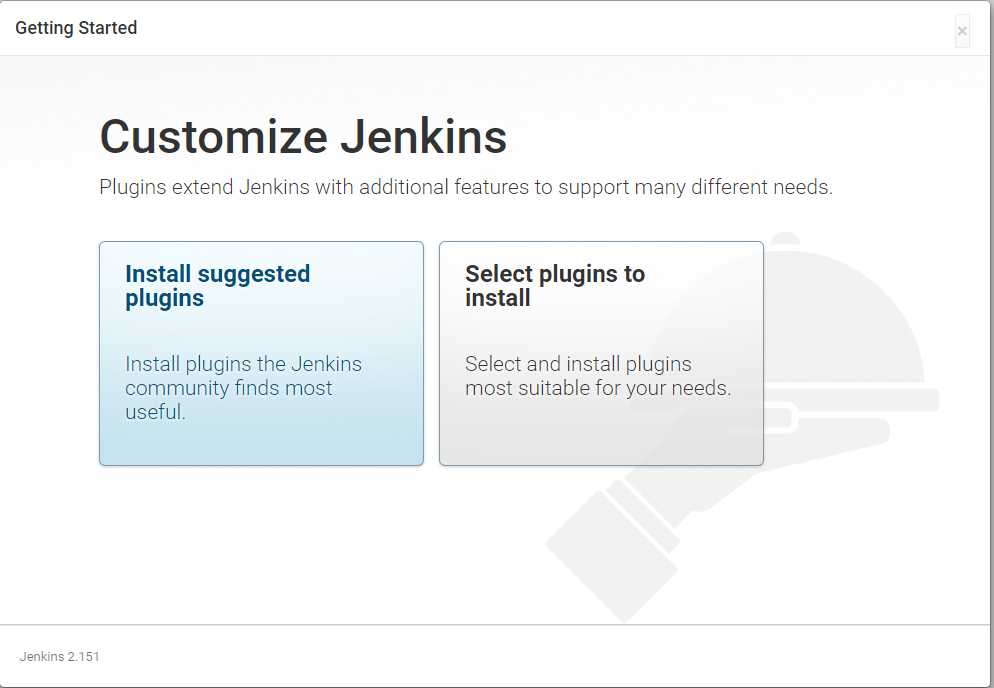The height and width of the screenshot is (688, 994).
Task: Choose the Select plugins to install card
Action: click(601, 353)
